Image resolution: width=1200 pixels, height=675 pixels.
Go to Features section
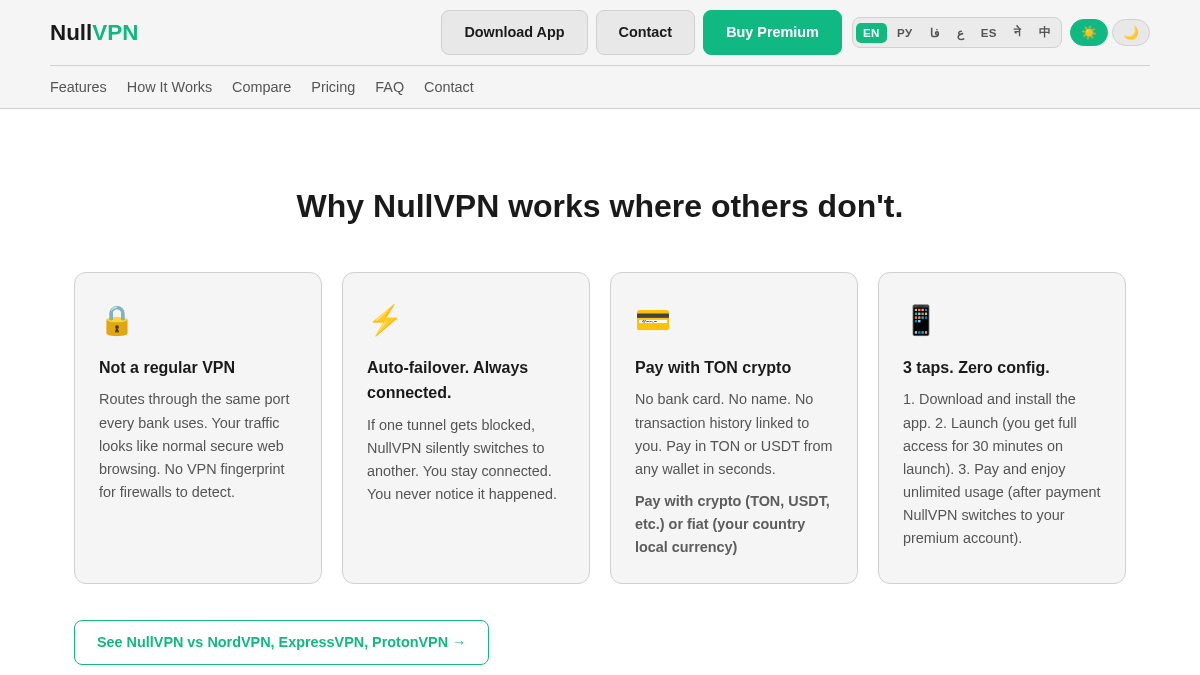click(x=78, y=87)
